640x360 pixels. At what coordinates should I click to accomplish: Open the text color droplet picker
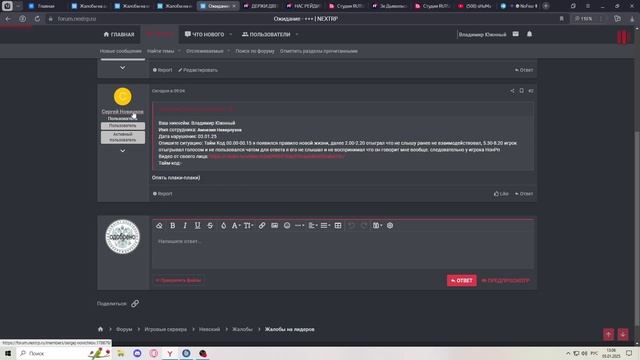coord(223,225)
